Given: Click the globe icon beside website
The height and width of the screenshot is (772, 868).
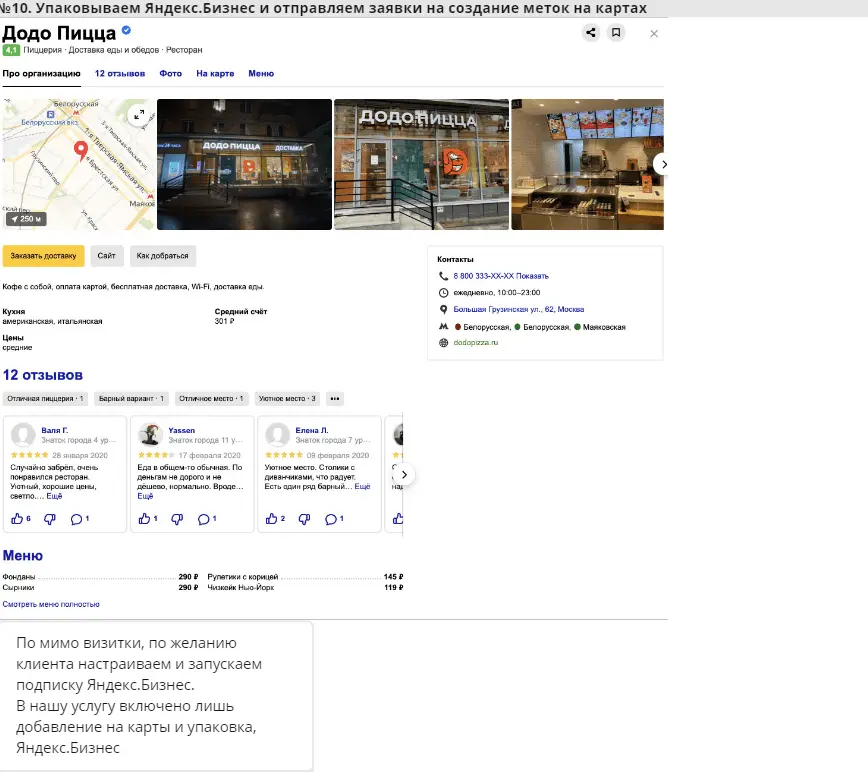Looking at the screenshot, I should point(443,343).
